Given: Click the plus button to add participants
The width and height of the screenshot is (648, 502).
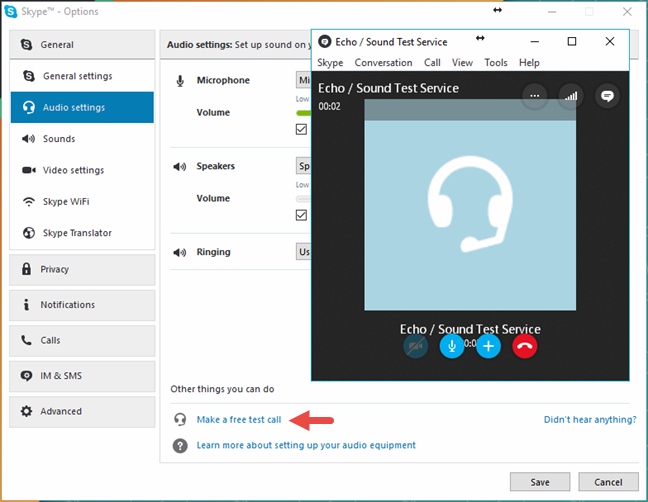Looking at the screenshot, I should 488,346.
